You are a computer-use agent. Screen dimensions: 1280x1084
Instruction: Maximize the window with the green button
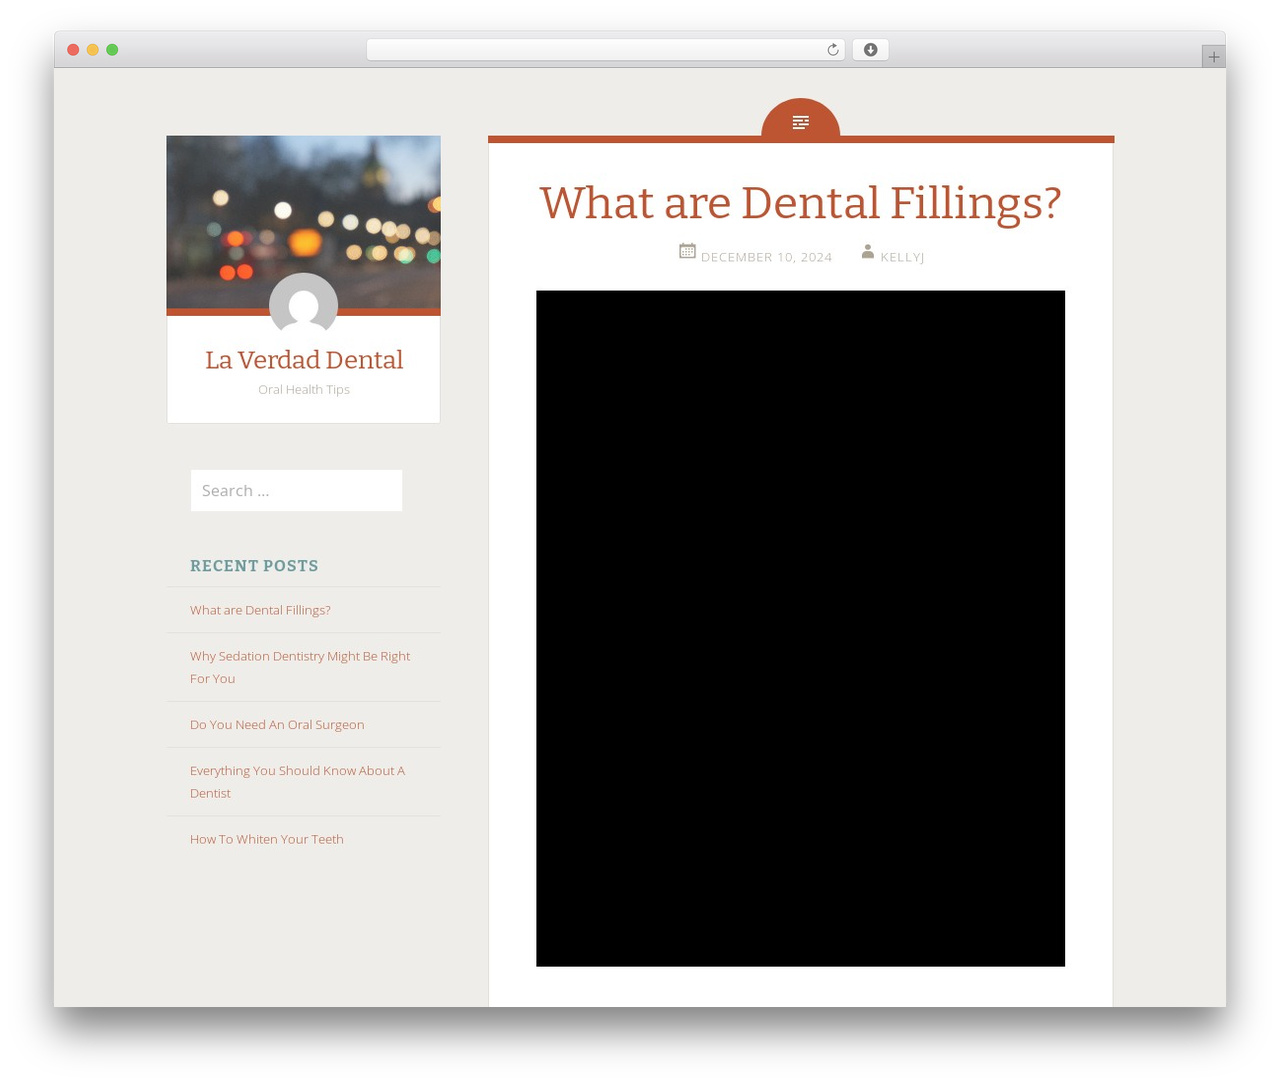112,50
